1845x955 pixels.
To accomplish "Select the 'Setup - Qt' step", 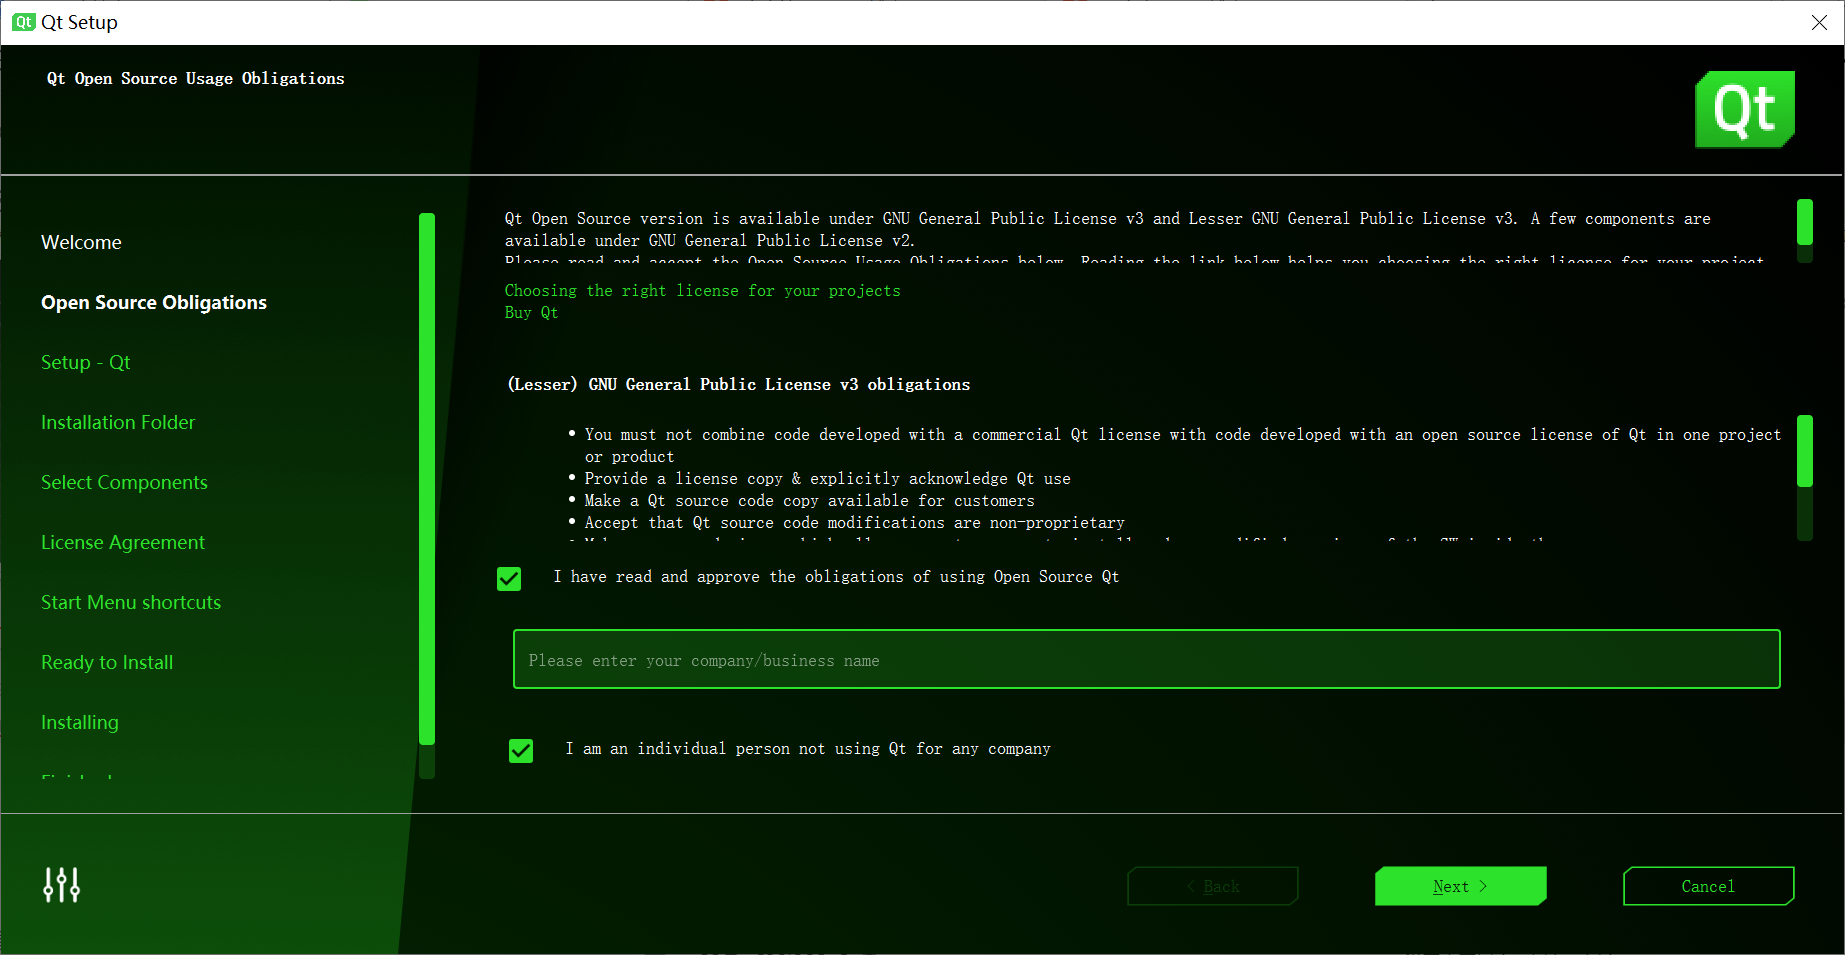I will (85, 362).
